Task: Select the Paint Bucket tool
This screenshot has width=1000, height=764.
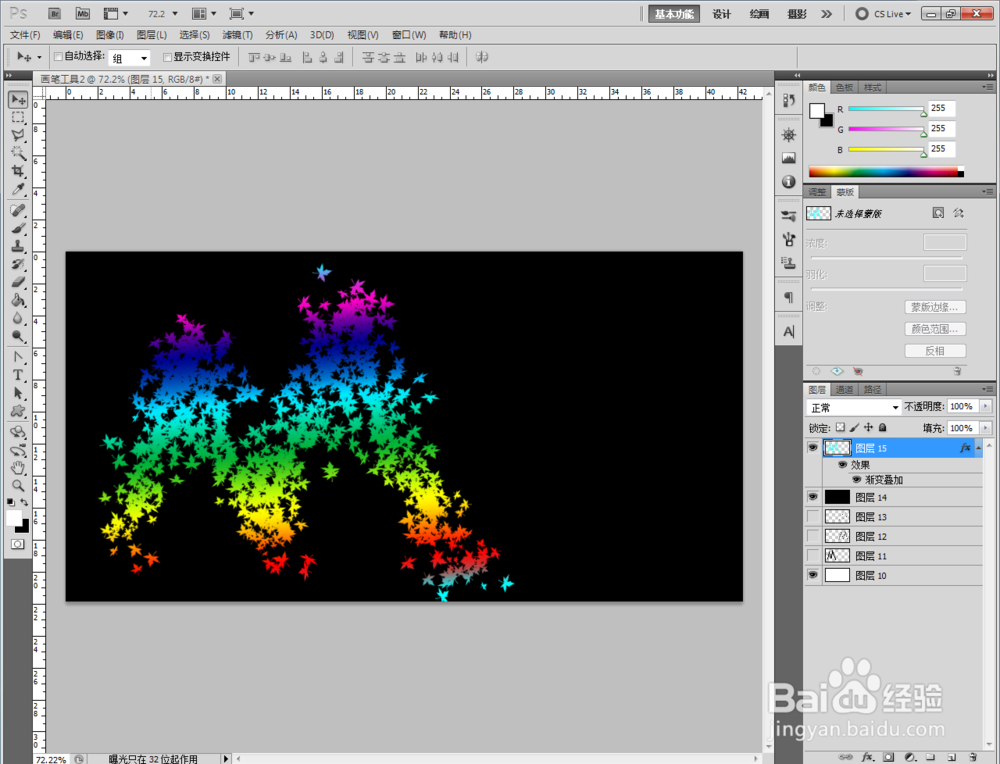Action: pyautogui.click(x=18, y=300)
